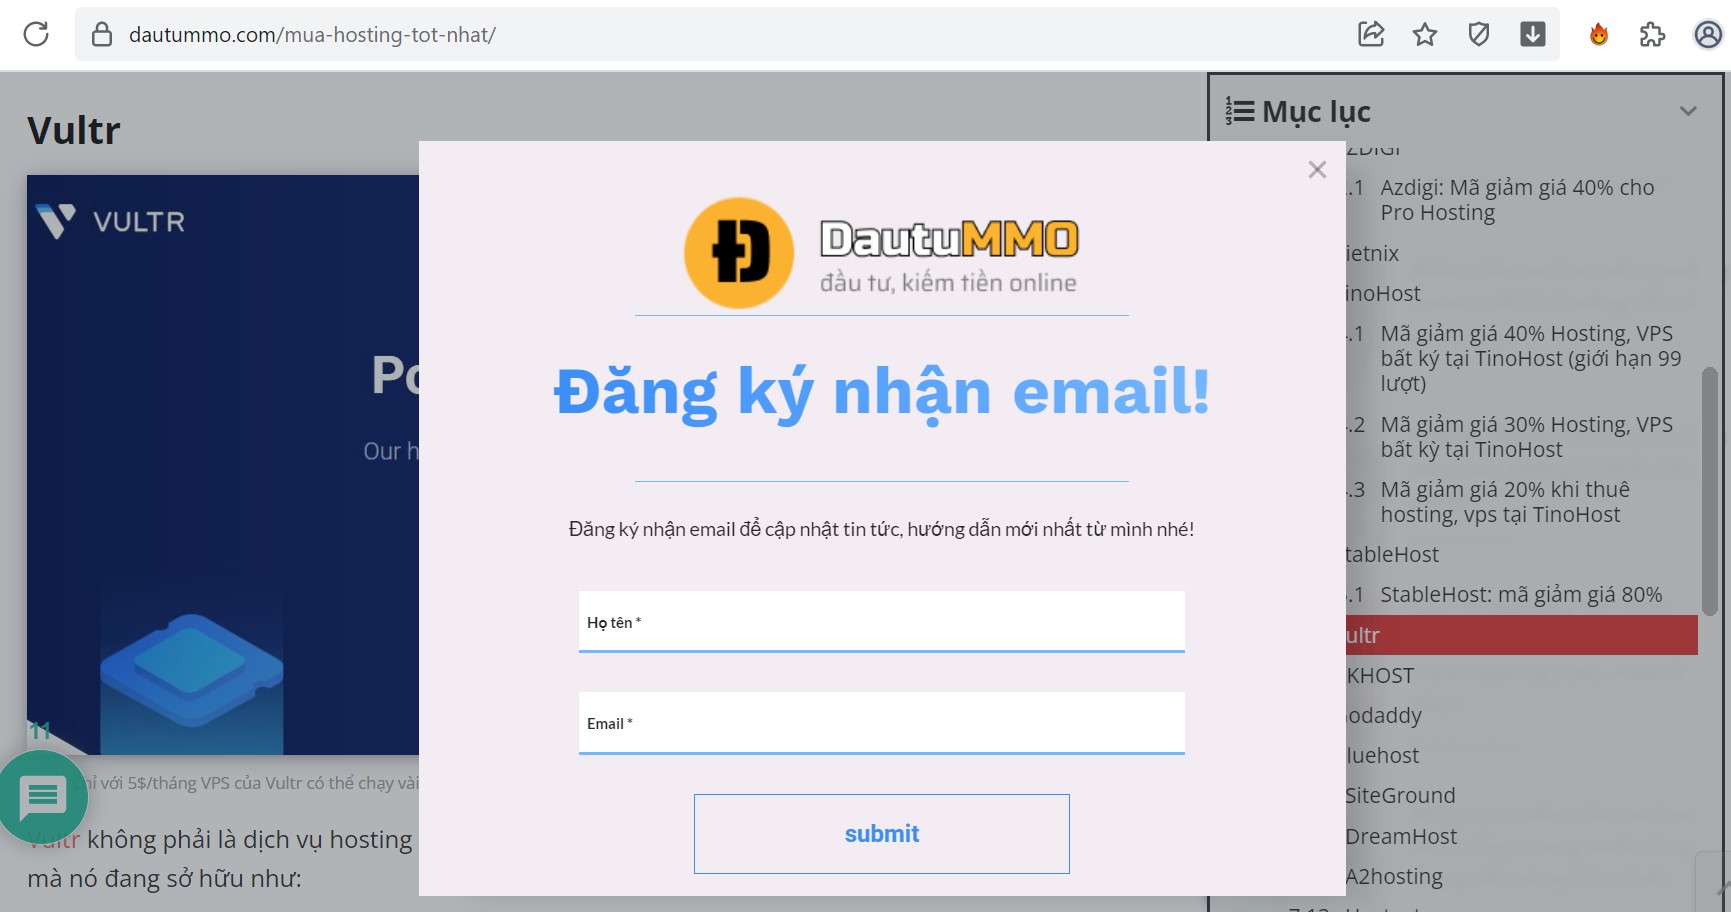
Task: Click the Đăng ký nhận email! heading
Action: click(x=882, y=391)
